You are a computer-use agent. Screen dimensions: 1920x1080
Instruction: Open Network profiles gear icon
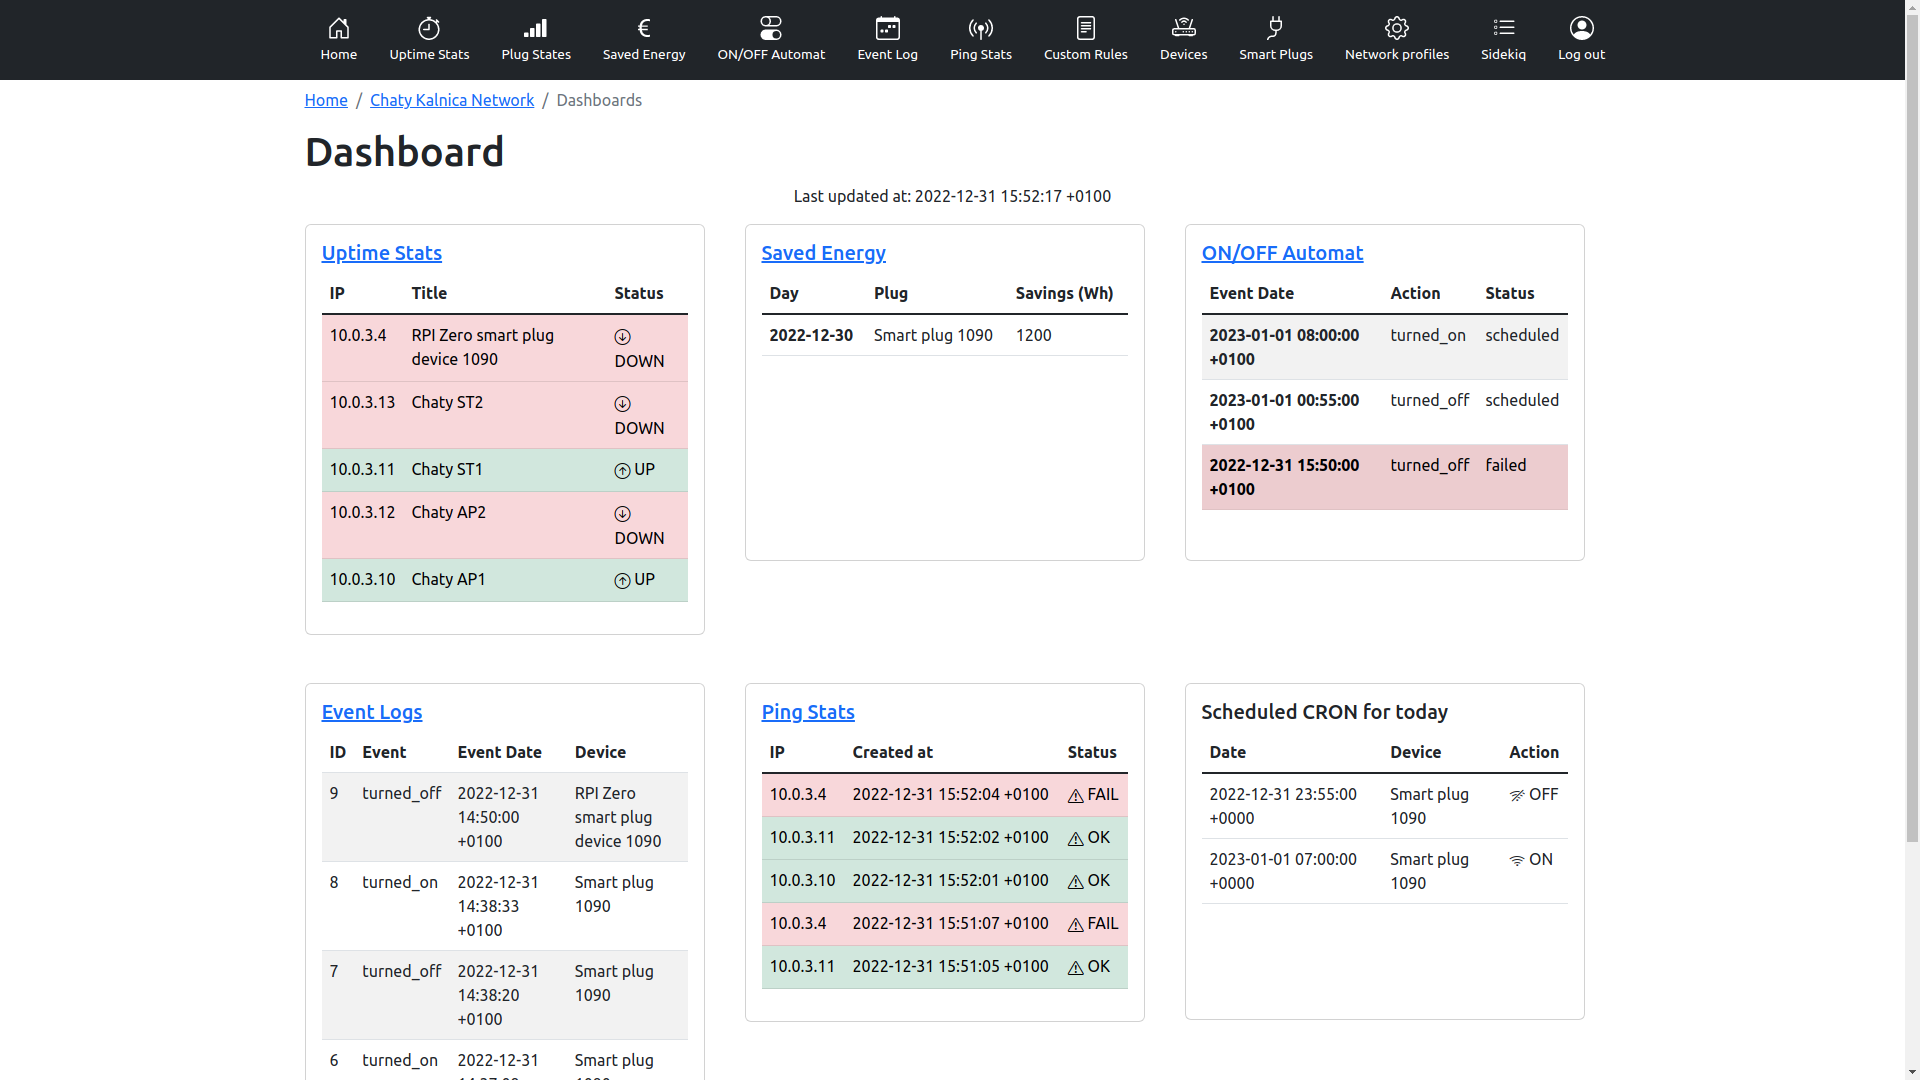[x=1397, y=28]
